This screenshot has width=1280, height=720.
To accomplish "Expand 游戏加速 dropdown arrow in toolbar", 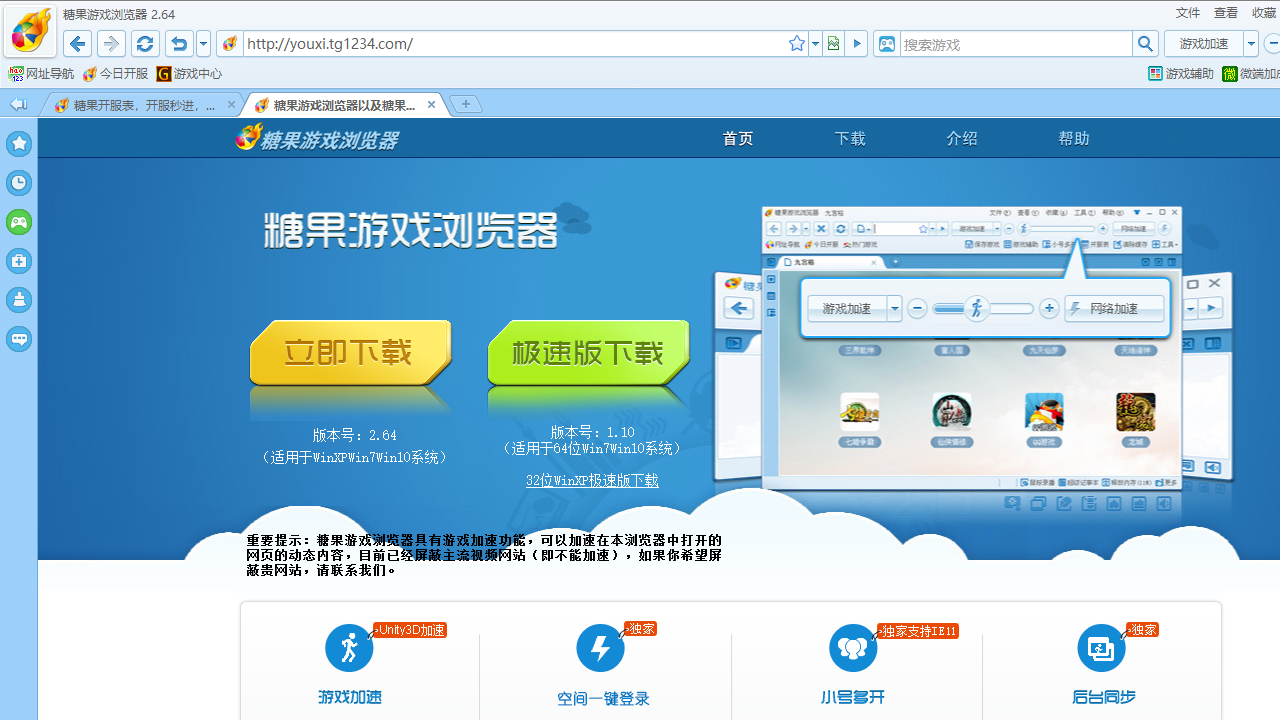I will pos(1251,44).
